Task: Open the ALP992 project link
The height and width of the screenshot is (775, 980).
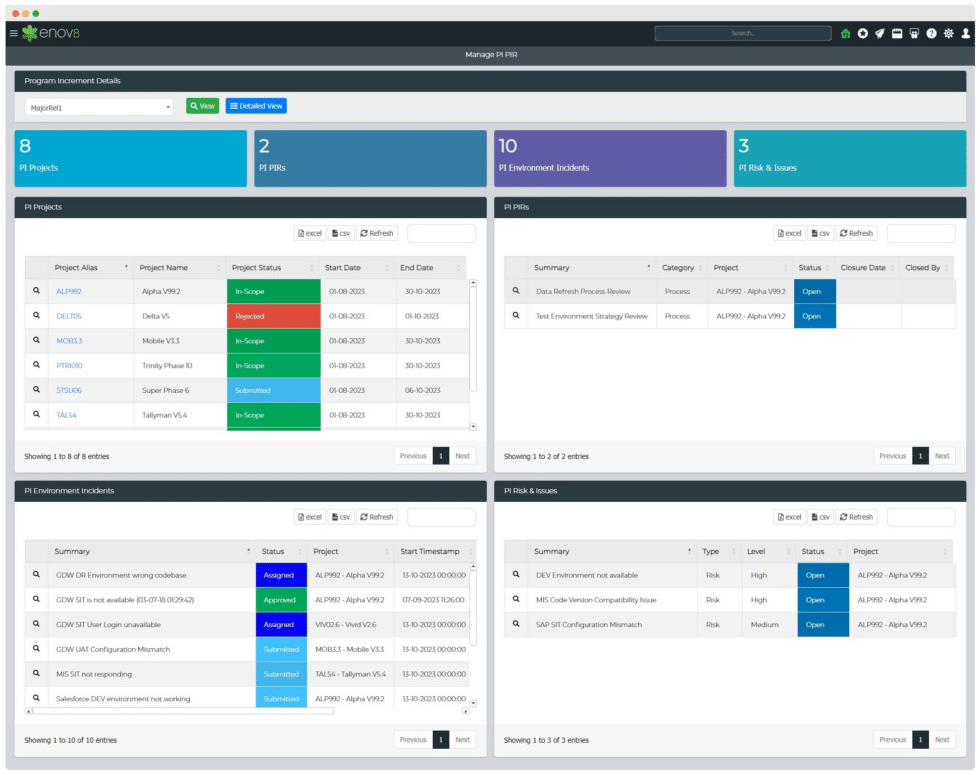Action: 68,290
